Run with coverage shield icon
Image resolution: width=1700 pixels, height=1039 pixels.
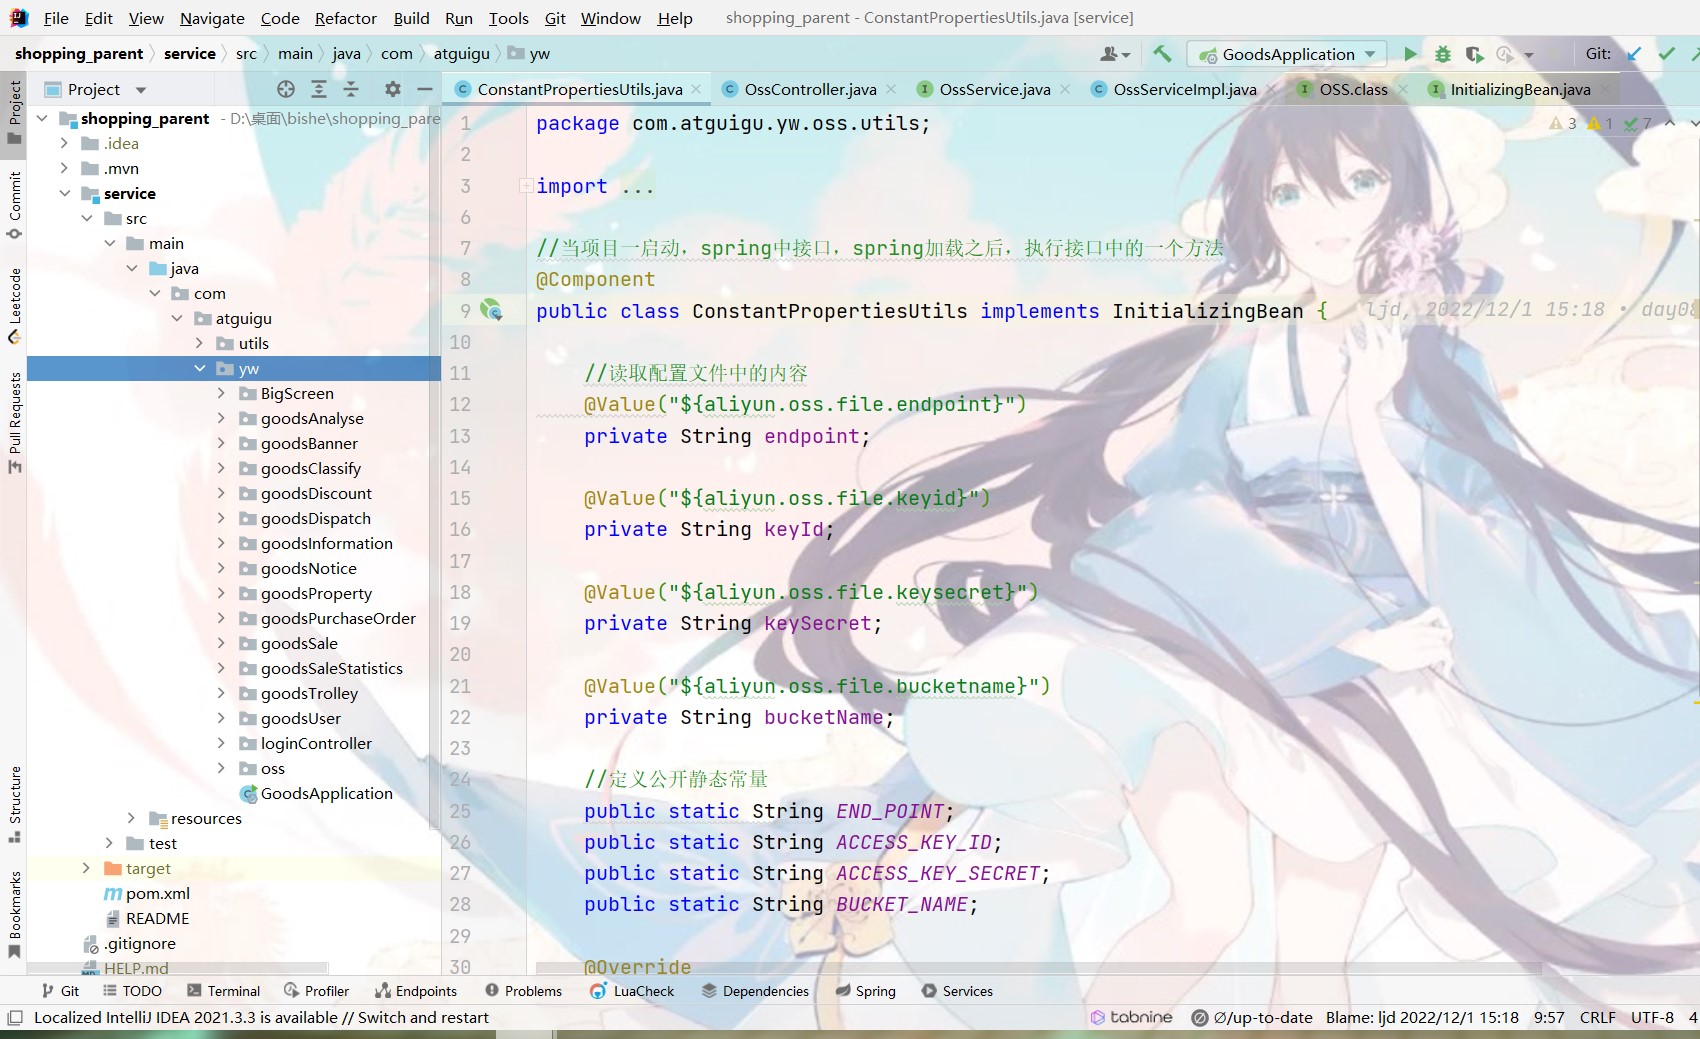click(x=1474, y=54)
